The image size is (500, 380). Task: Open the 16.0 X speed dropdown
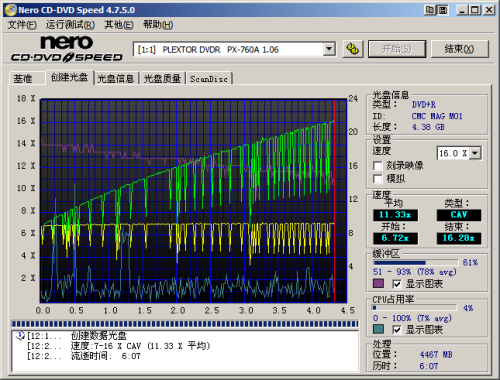pyautogui.click(x=475, y=153)
